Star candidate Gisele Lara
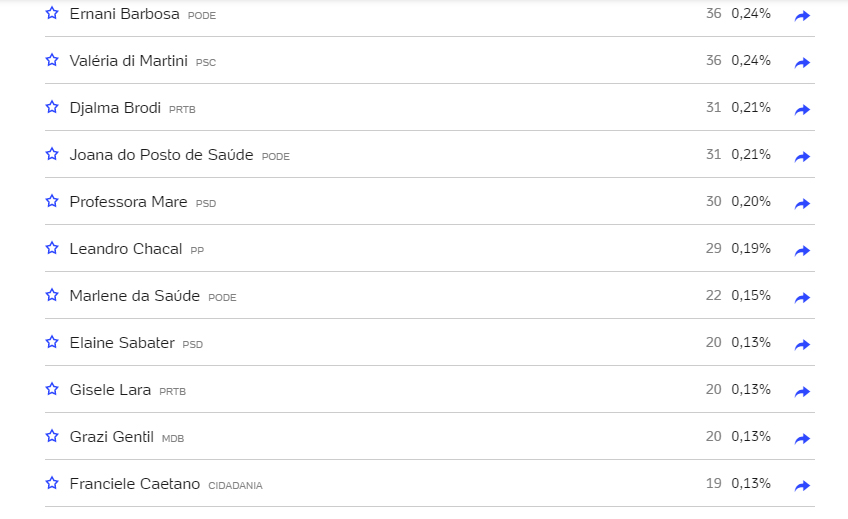The image size is (848, 519). tap(52, 389)
